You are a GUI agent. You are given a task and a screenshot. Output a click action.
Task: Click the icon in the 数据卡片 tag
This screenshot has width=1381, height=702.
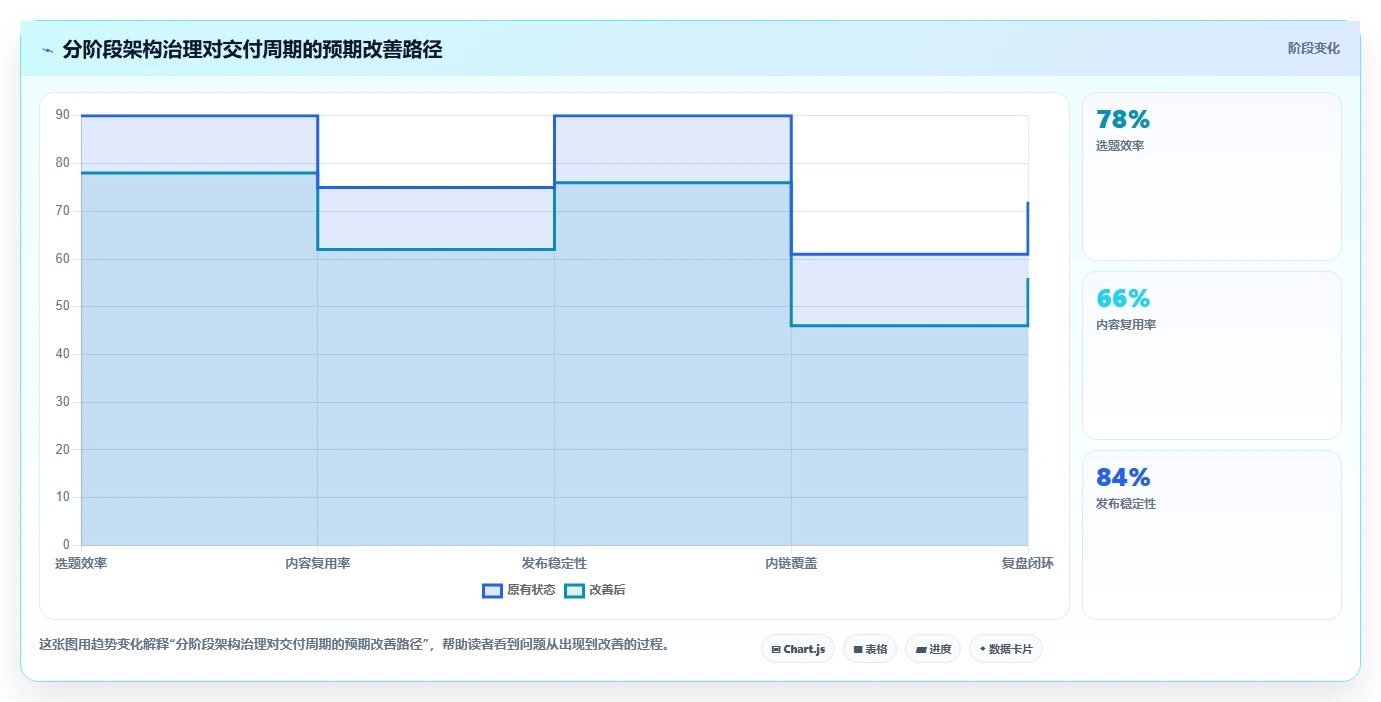click(982, 649)
